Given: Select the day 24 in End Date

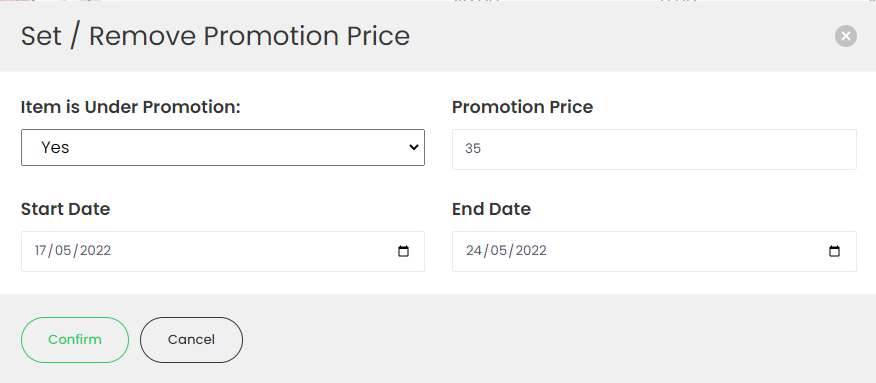Looking at the screenshot, I should pyautogui.click(x=474, y=250).
